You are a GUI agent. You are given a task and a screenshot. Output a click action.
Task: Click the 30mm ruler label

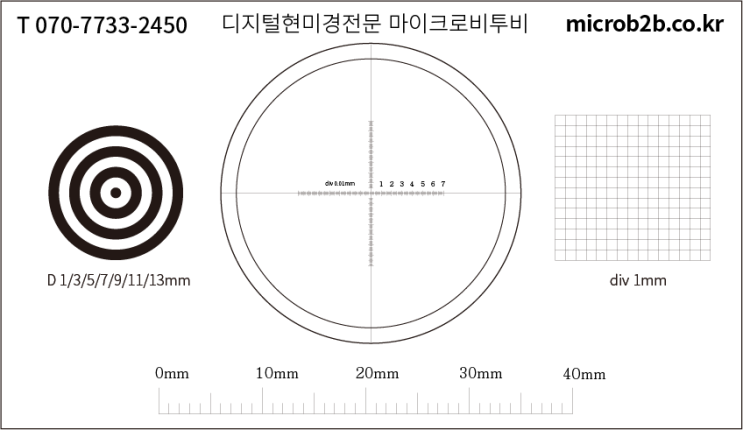[480, 374]
